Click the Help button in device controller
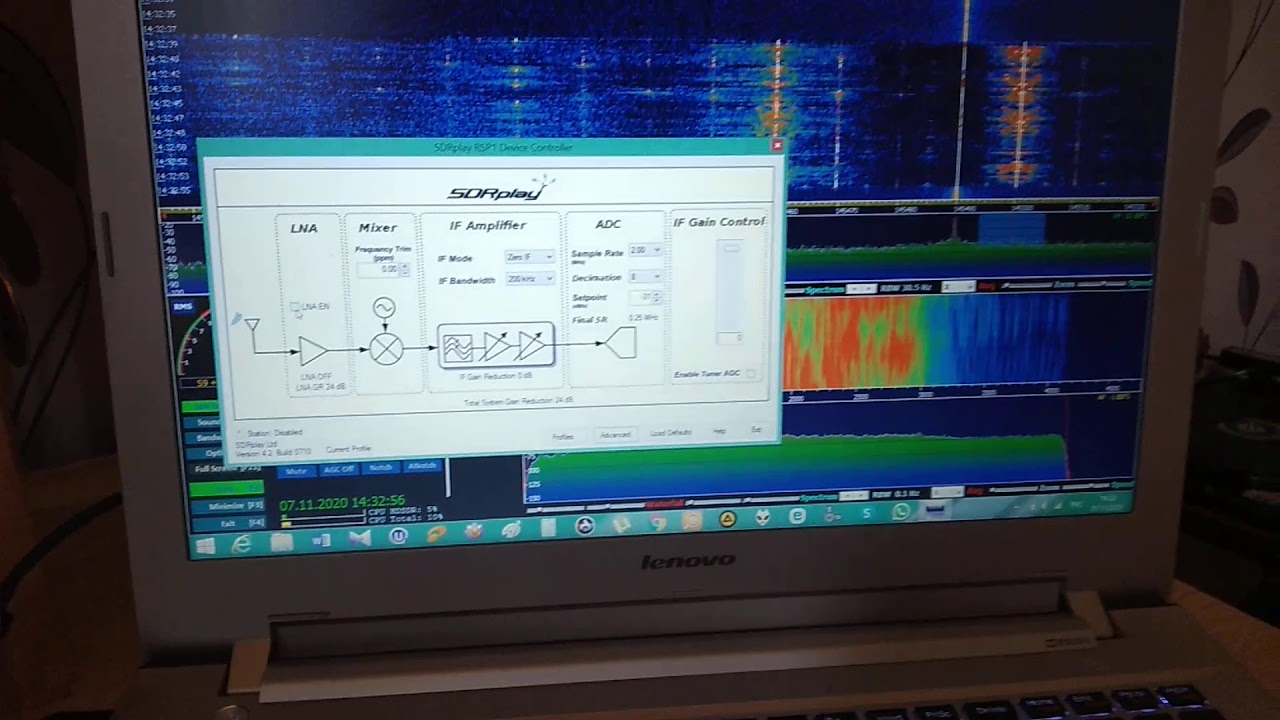The height and width of the screenshot is (720, 1280). [719, 431]
